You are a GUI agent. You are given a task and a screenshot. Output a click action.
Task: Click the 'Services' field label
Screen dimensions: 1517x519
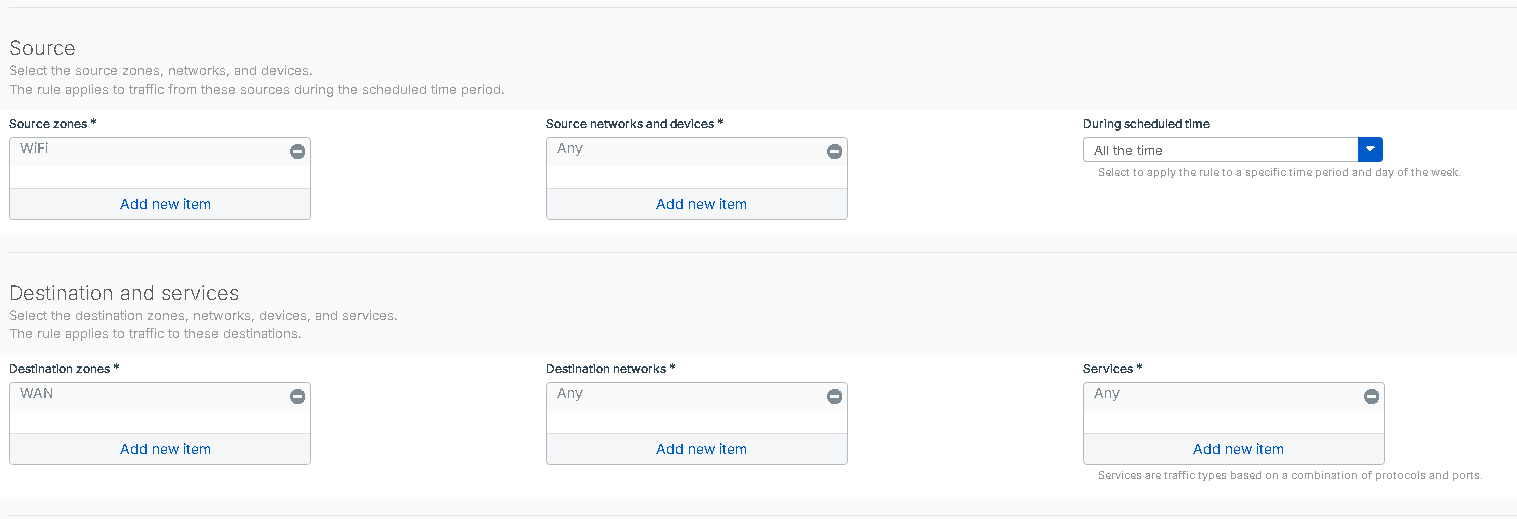click(x=1109, y=369)
